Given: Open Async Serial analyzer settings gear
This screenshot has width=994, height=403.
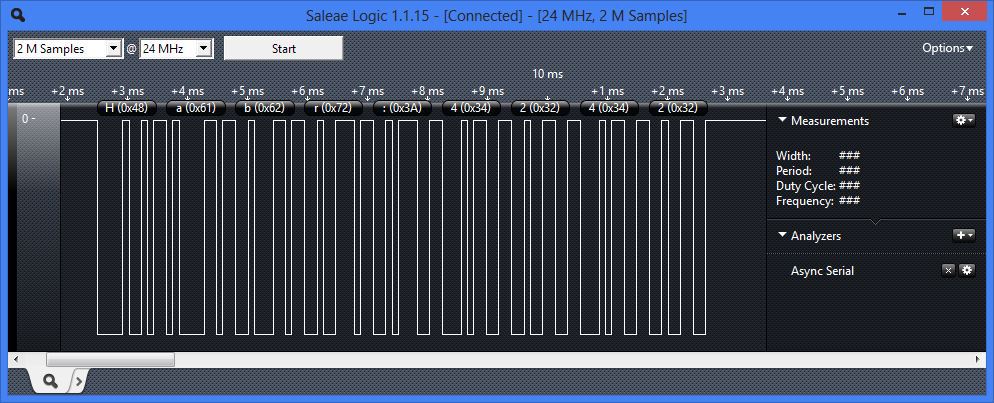Looking at the screenshot, I should [x=966, y=271].
